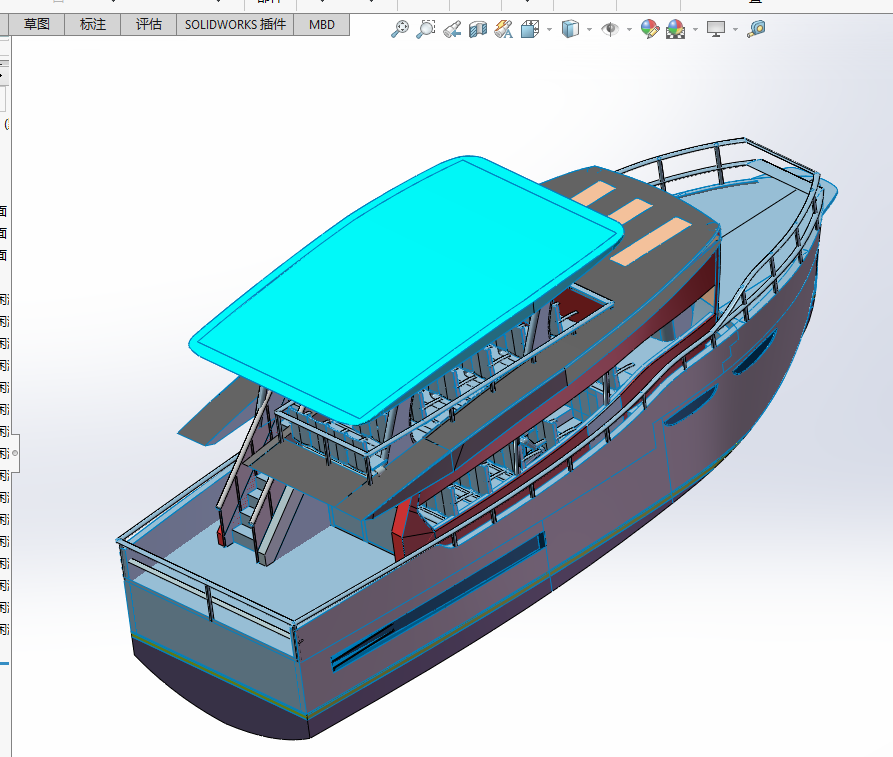Click the View Orientation cube icon
Viewport: 893px width, 757px height.
[x=530, y=29]
